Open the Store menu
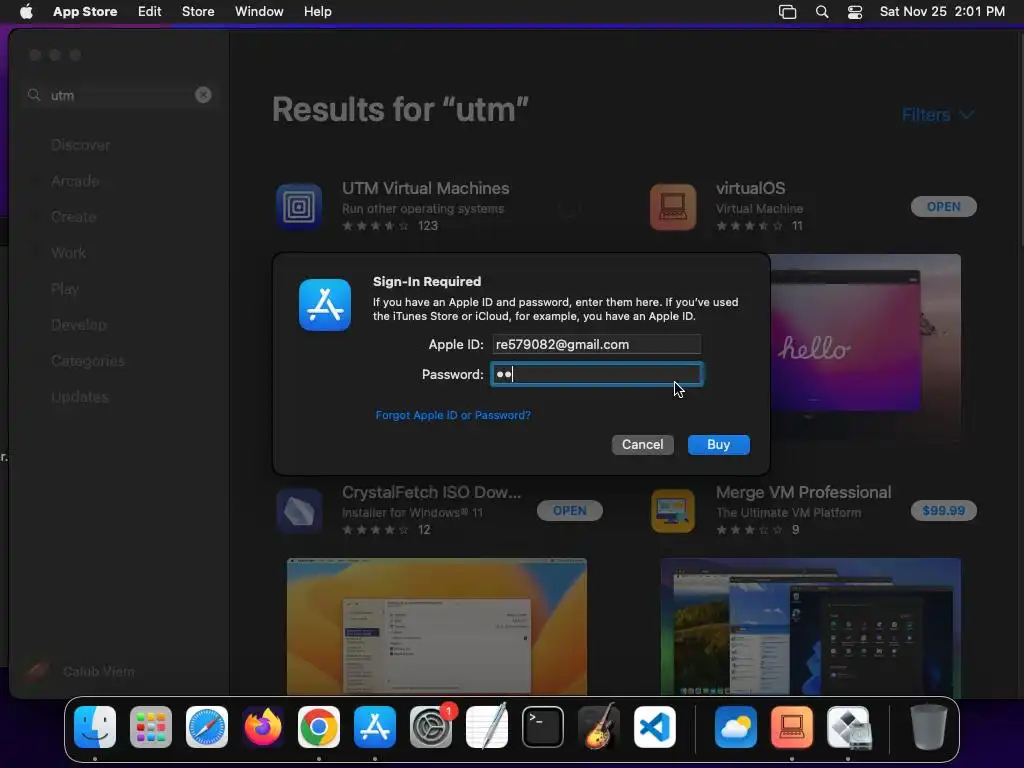Image resolution: width=1024 pixels, height=768 pixels. [198, 12]
